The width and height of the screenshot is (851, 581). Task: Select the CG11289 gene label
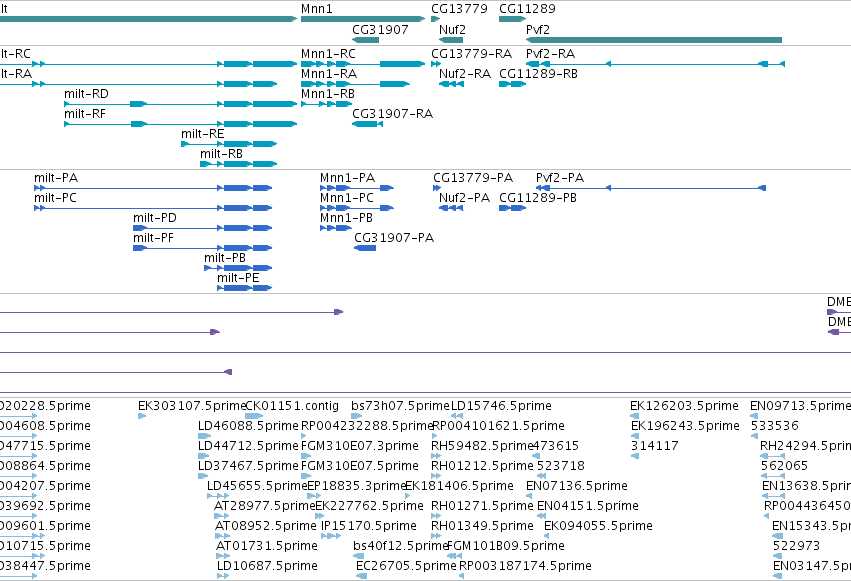(527, 9)
